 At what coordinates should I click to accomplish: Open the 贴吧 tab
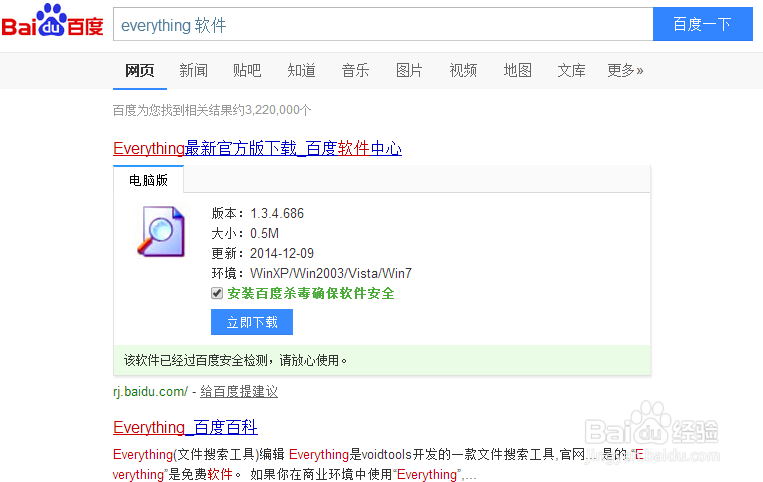pos(247,71)
